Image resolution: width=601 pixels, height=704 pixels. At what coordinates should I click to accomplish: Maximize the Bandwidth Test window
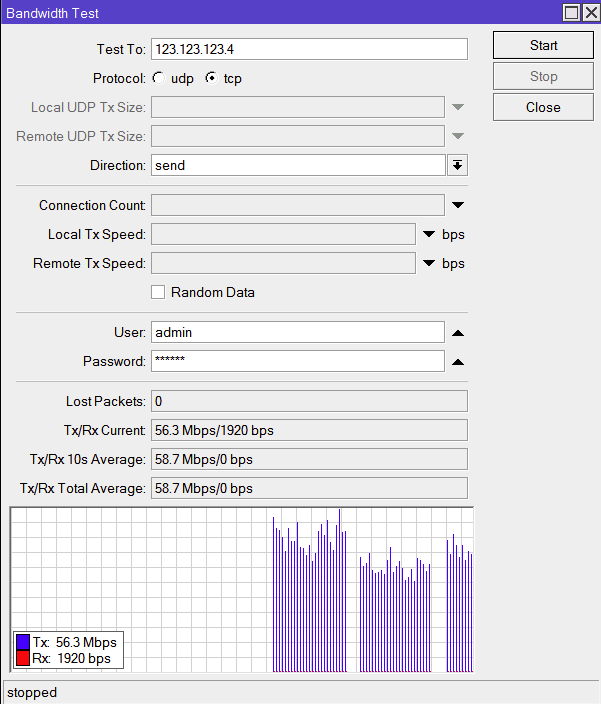click(571, 13)
